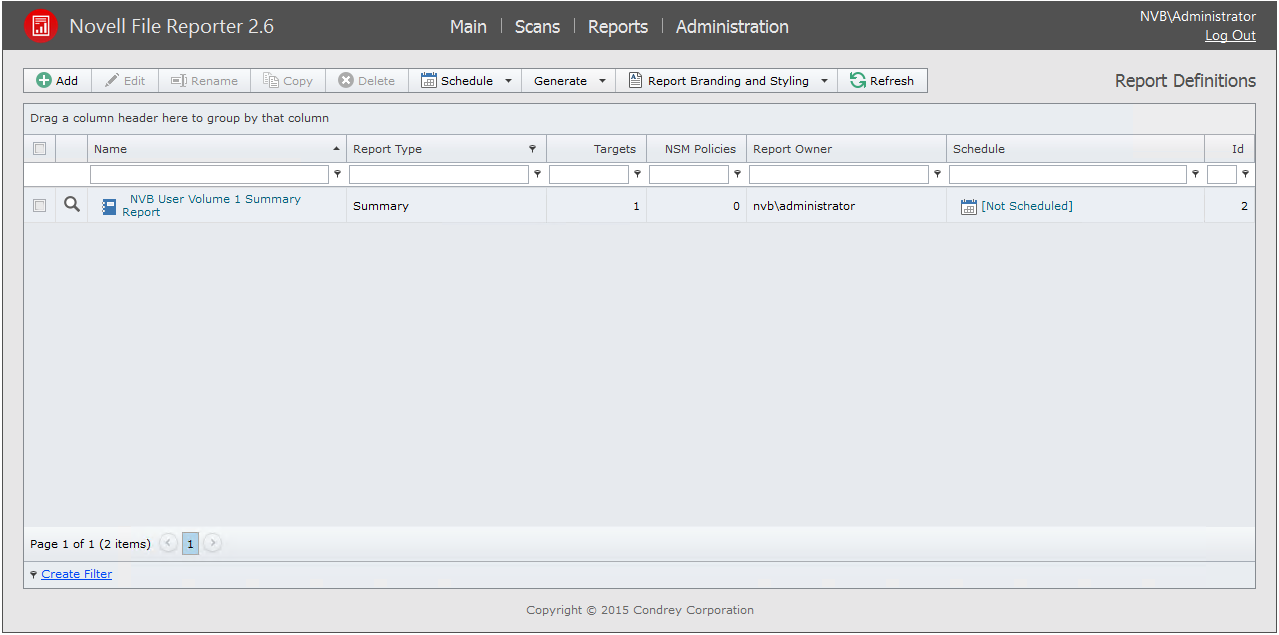Open NVB User Volume 1 Summary Report link
This screenshot has width=1279, height=635.
pos(211,205)
